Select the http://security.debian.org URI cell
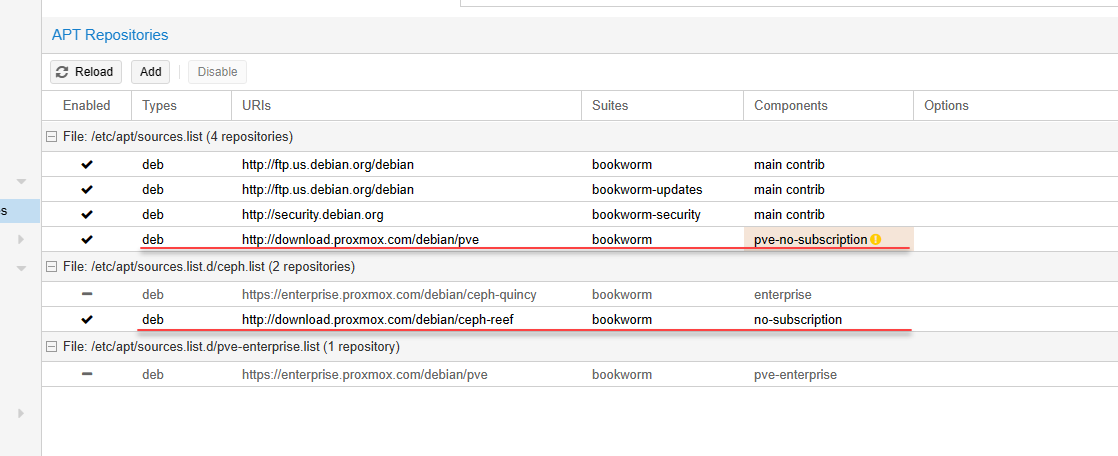Image resolution: width=1118 pixels, height=456 pixels. click(x=312, y=215)
